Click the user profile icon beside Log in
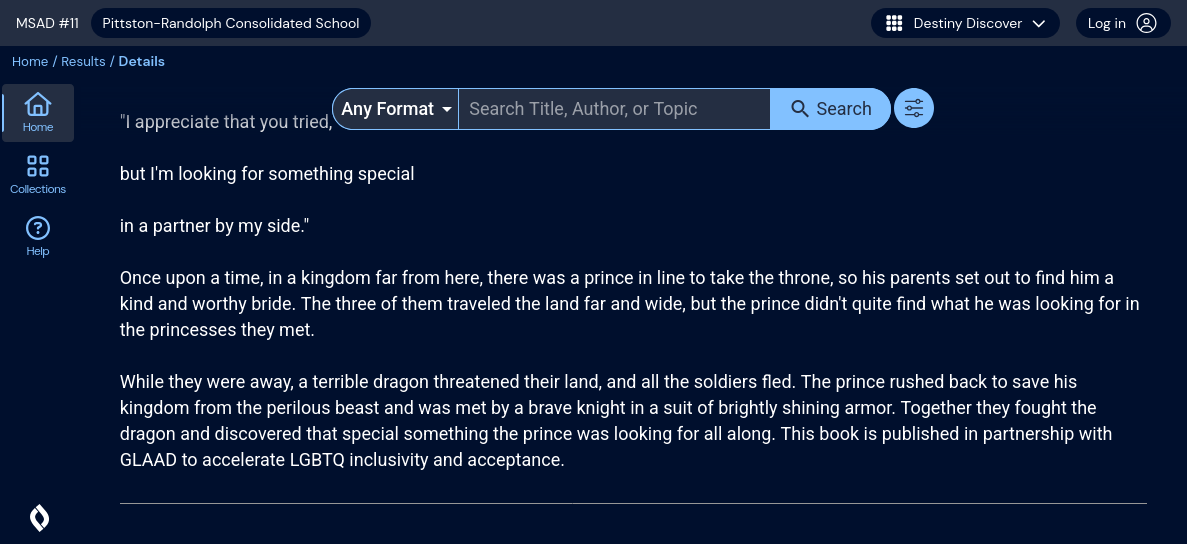Viewport: 1187px width, 544px height. coord(1147,23)
